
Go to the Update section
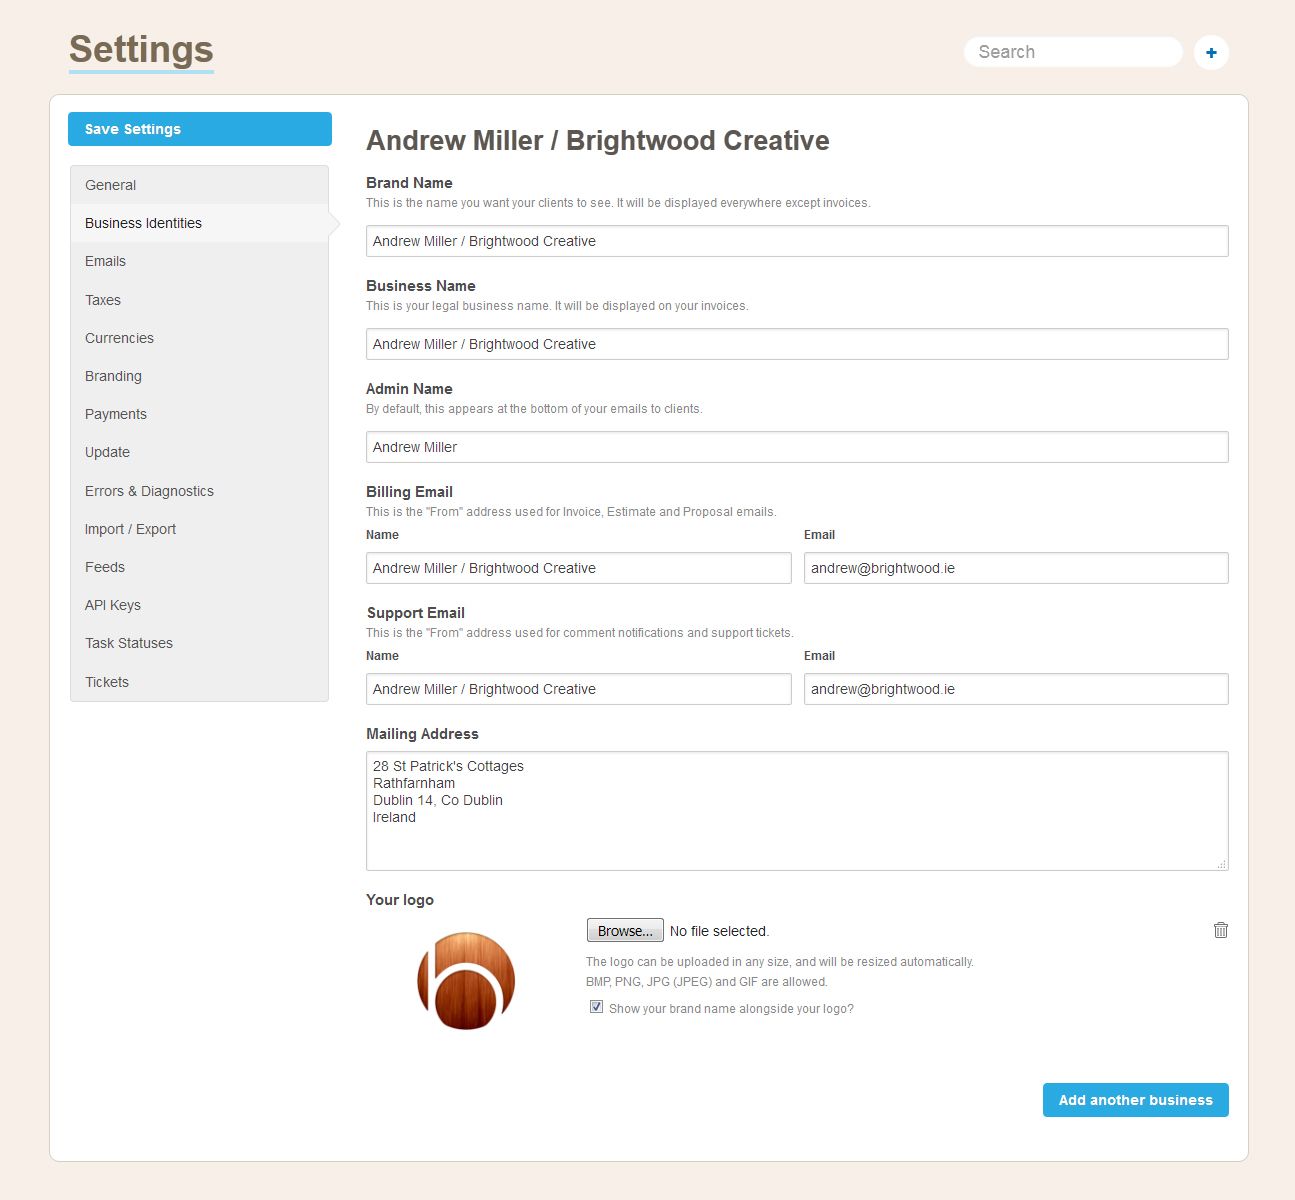[x=199, y=452]
